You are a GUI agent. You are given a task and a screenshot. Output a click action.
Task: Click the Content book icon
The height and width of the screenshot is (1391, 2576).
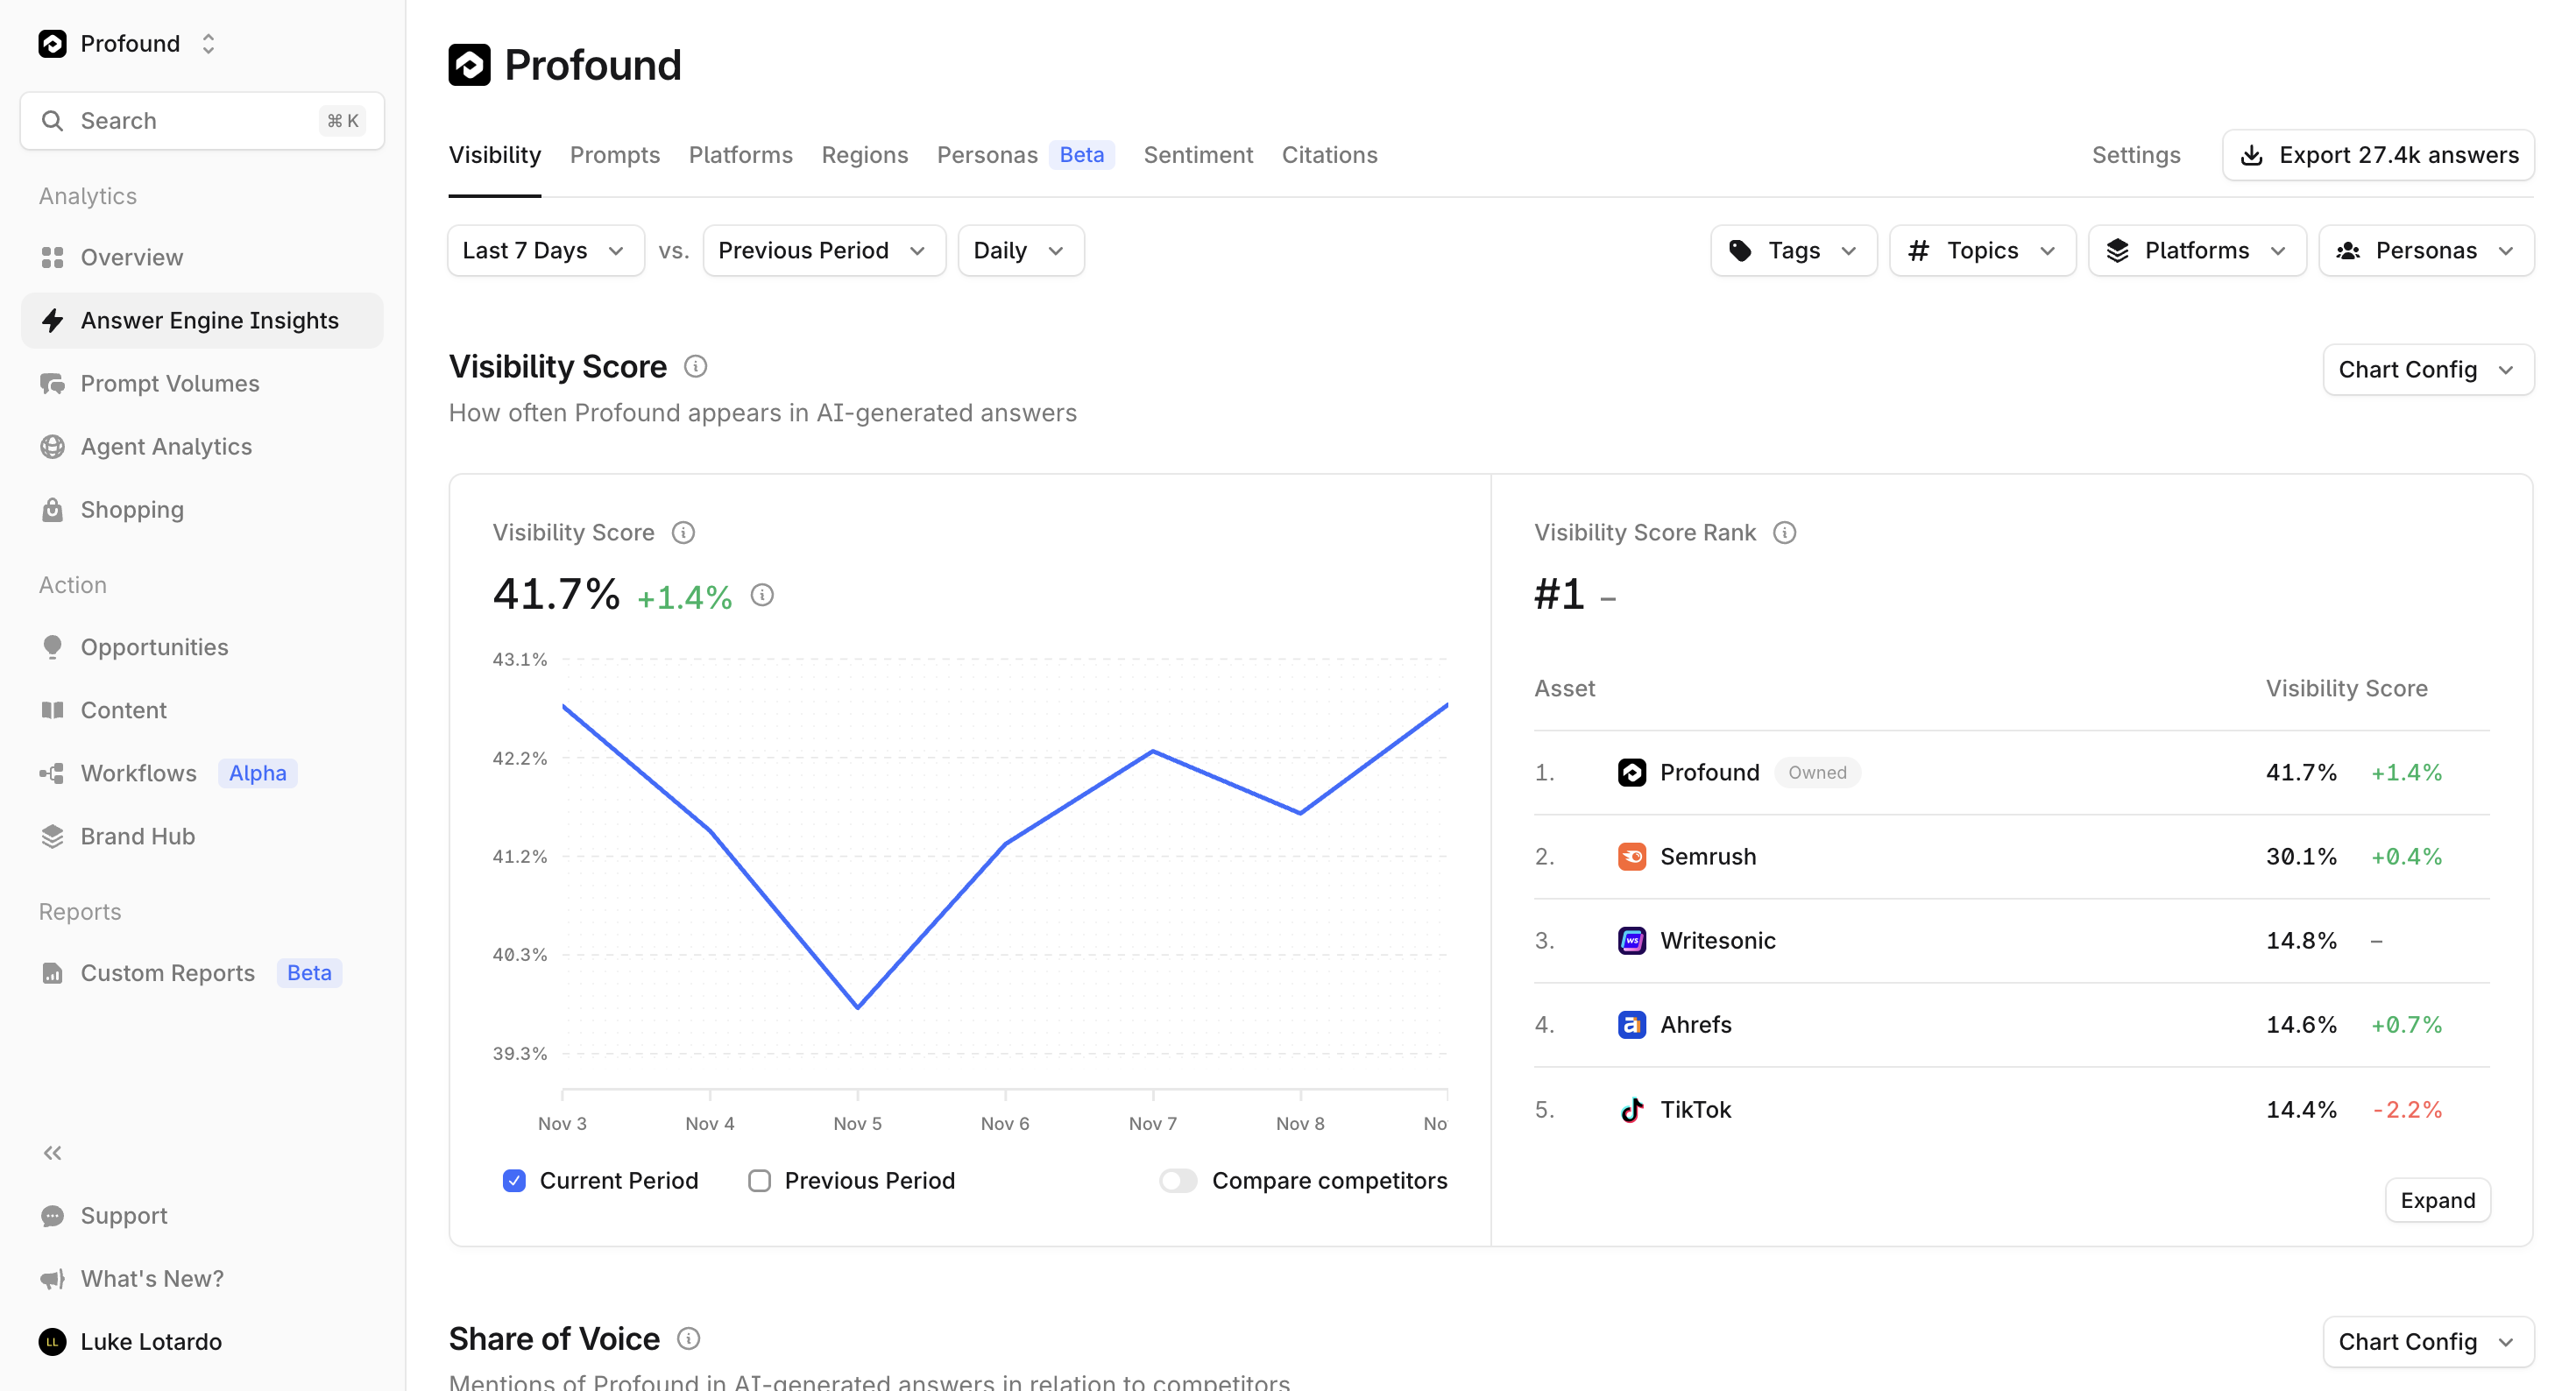(x=52, y=710)
